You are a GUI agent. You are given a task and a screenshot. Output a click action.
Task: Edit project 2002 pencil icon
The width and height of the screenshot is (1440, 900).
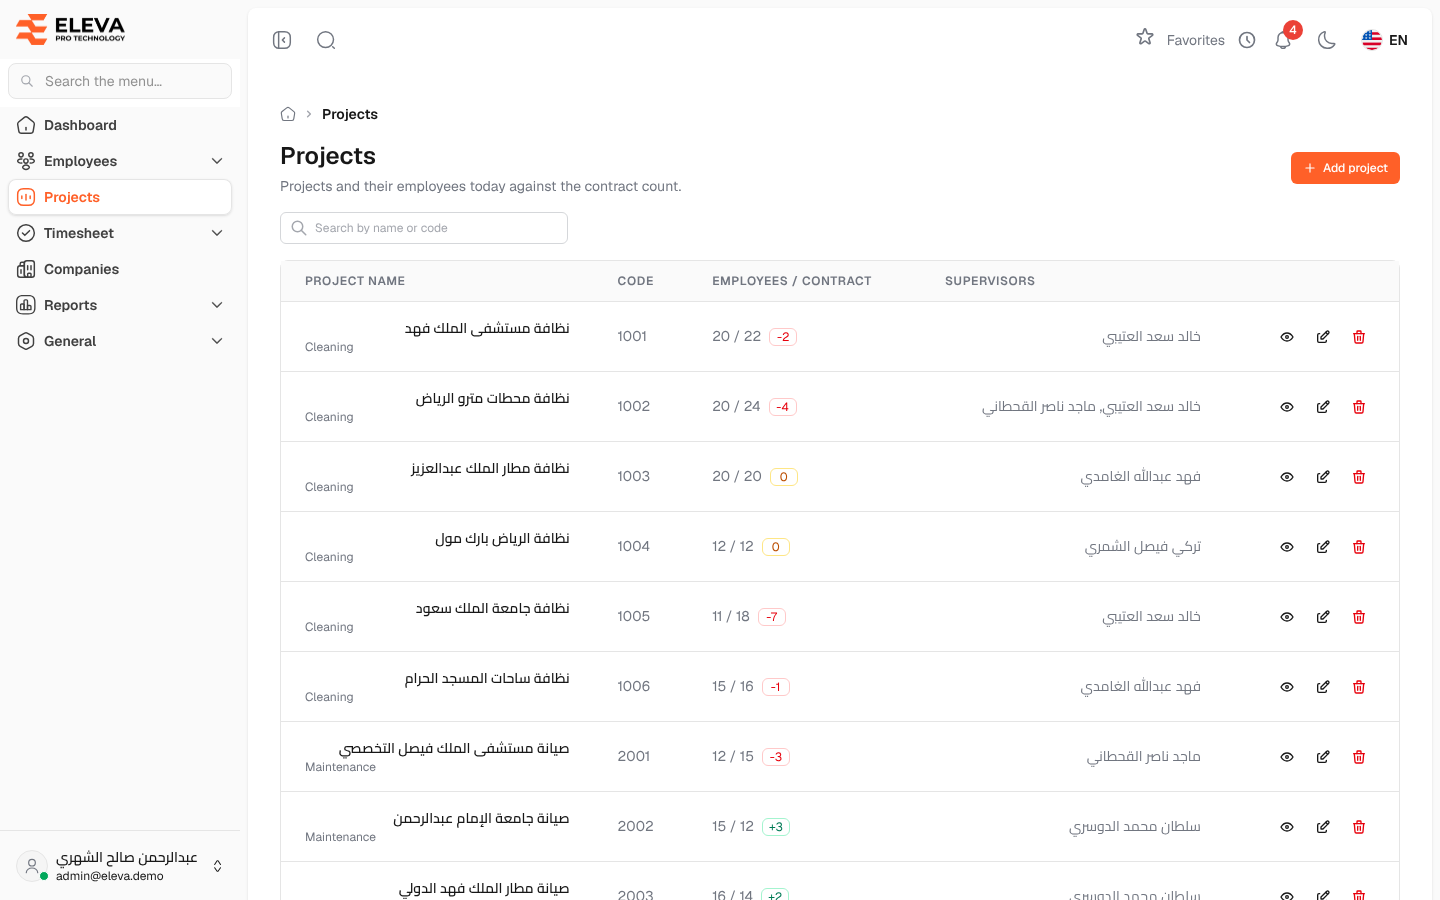click(1323, 827)
